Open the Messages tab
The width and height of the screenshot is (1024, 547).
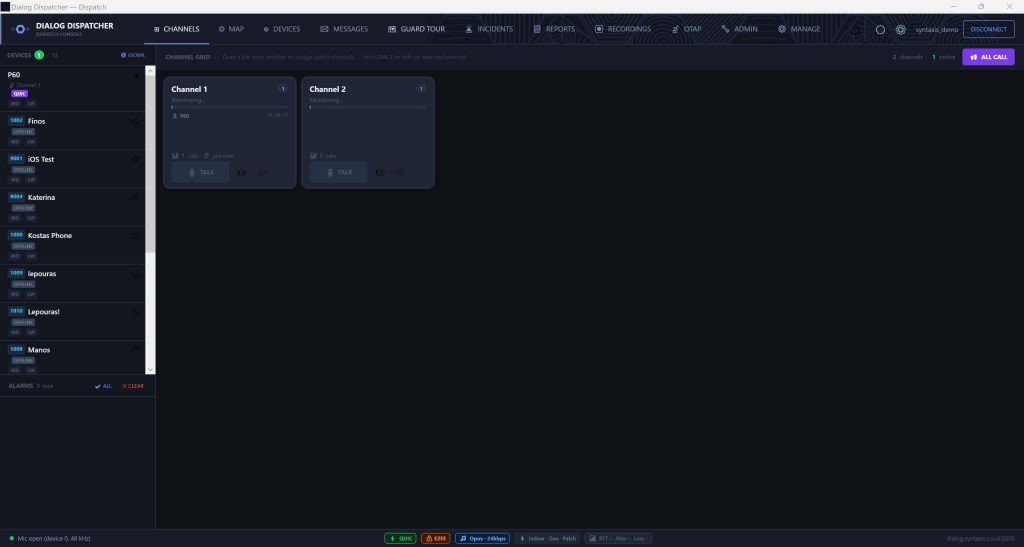[344, 29]
